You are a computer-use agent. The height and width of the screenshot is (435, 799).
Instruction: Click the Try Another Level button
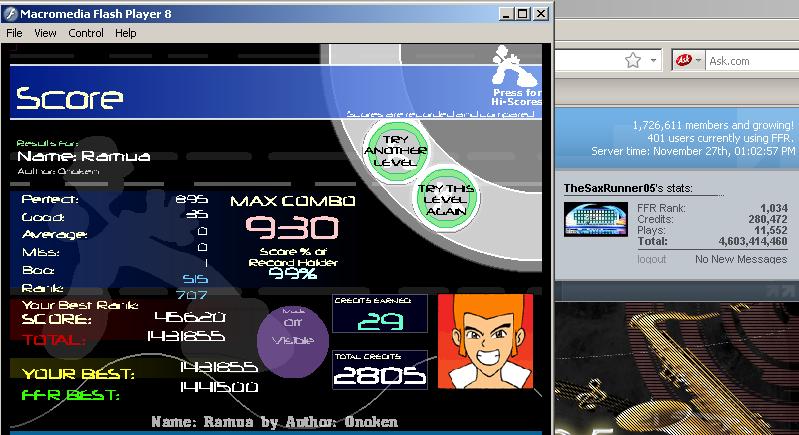coord(396,151)
